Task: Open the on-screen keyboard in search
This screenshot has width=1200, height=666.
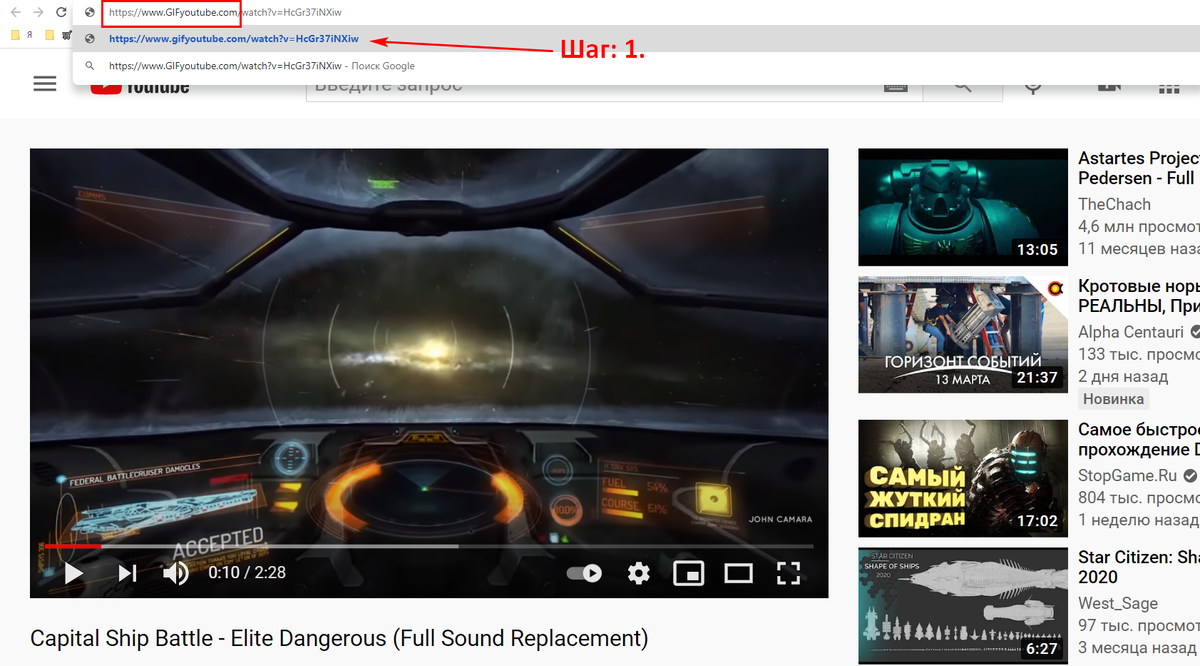Action: tap(896, 87)
